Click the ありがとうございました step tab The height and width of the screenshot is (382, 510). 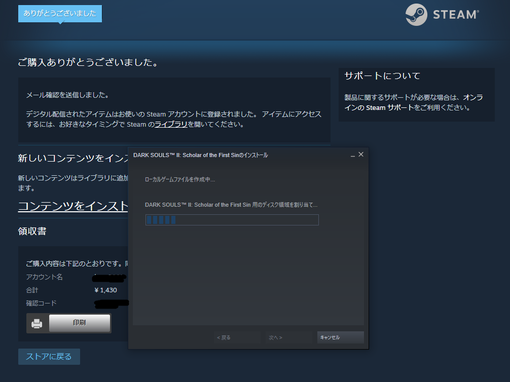60,13
